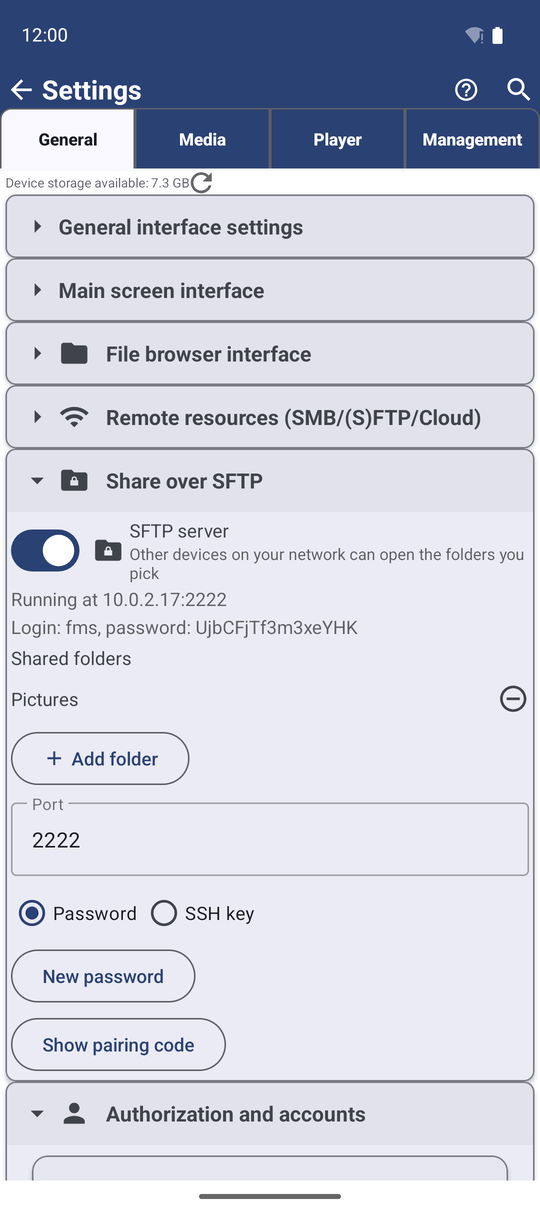
Task: Click the locked folder icon in Share over SFTP
Action: [x=74, y=481]
